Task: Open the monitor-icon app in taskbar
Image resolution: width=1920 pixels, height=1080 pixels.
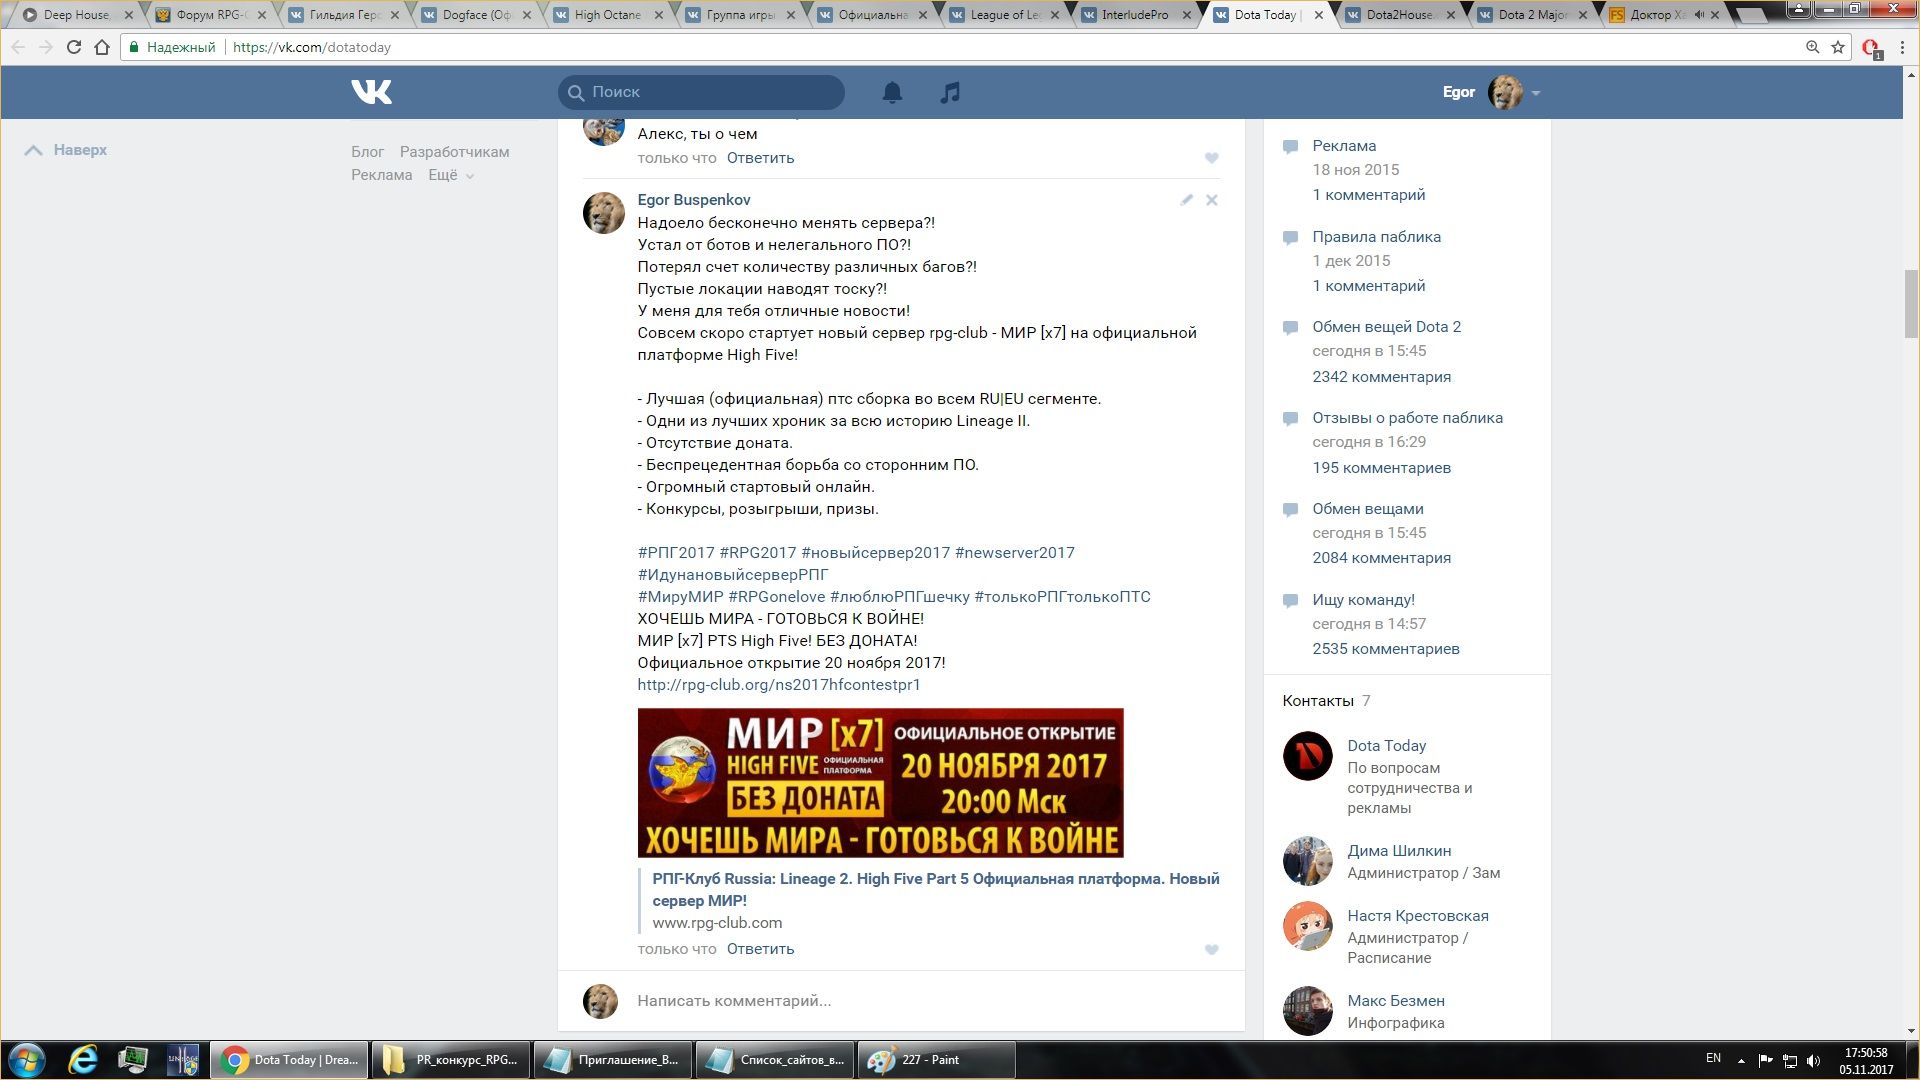Action: [133, 1060]
